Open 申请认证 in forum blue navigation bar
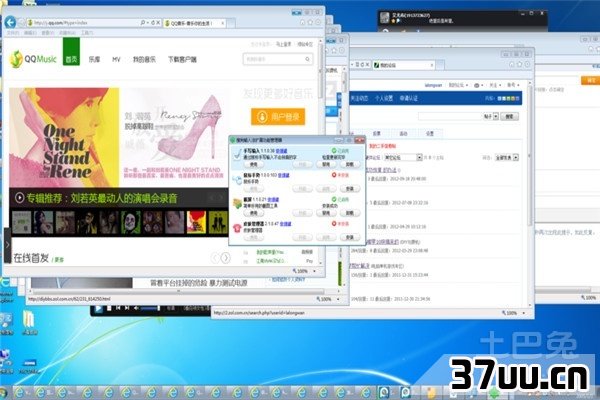 pyautogui.click(x=409, y=98)
